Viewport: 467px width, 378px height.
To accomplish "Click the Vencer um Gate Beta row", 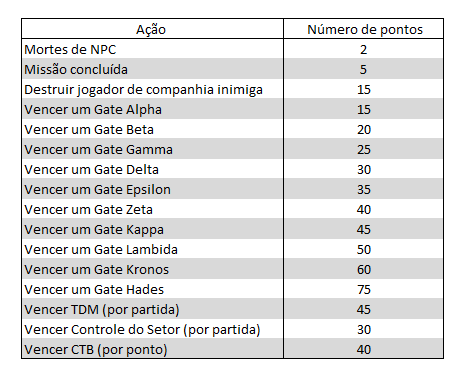I will coord(232,129).
